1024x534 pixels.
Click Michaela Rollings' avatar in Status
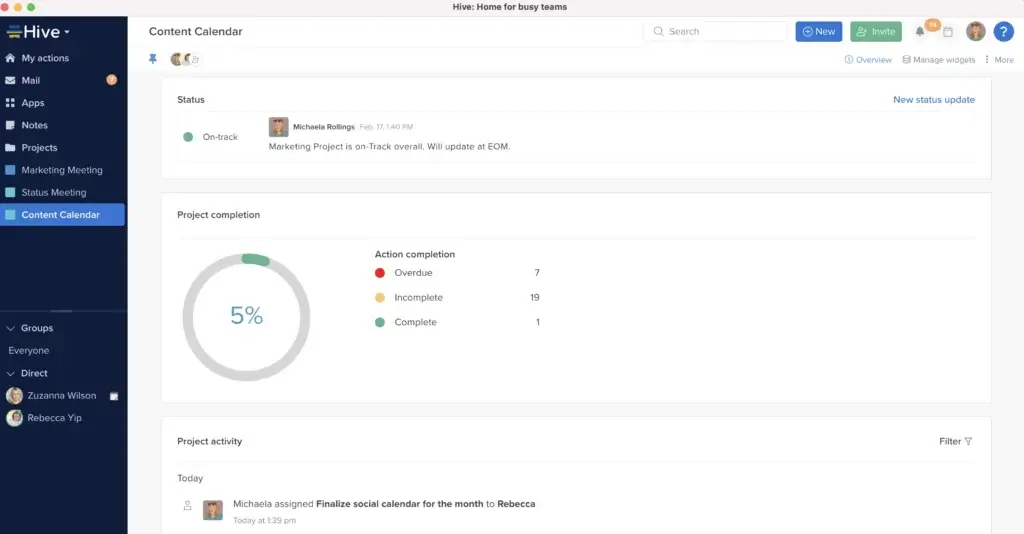pyautogui.click(x=278, y=127)
